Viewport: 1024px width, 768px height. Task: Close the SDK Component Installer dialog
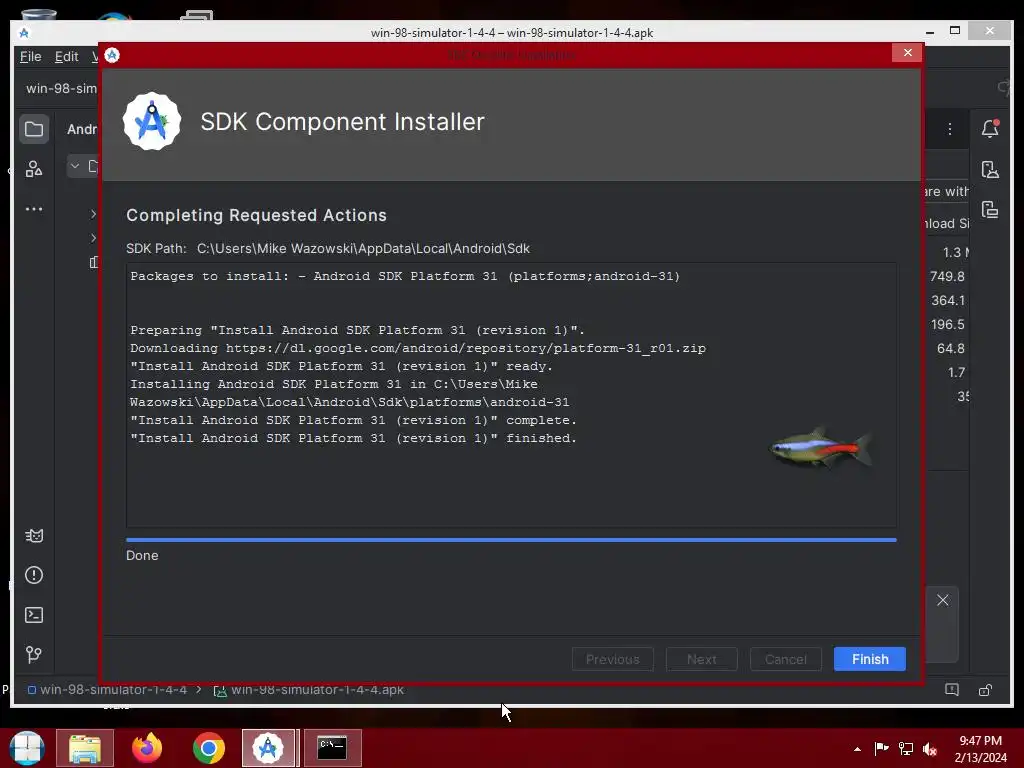[x=907, y=53]
